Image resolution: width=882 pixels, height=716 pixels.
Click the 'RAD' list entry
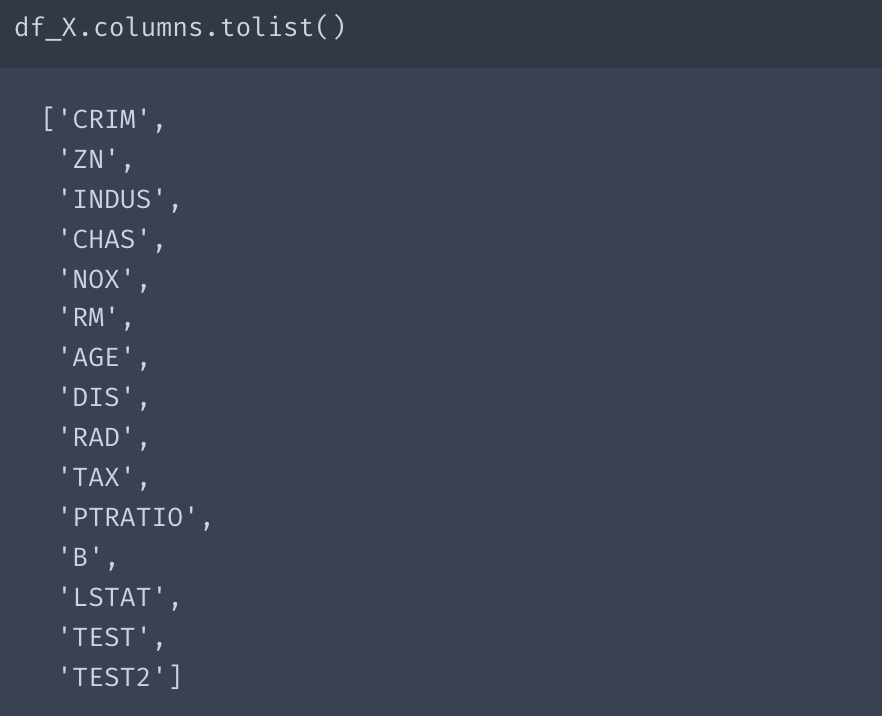[x=97, y=438]
